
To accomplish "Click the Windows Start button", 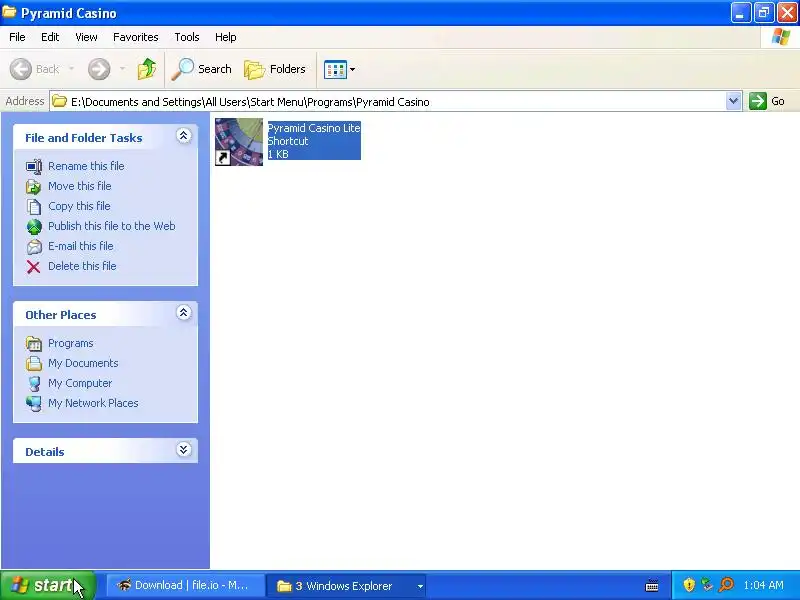I will click(47, 585).
